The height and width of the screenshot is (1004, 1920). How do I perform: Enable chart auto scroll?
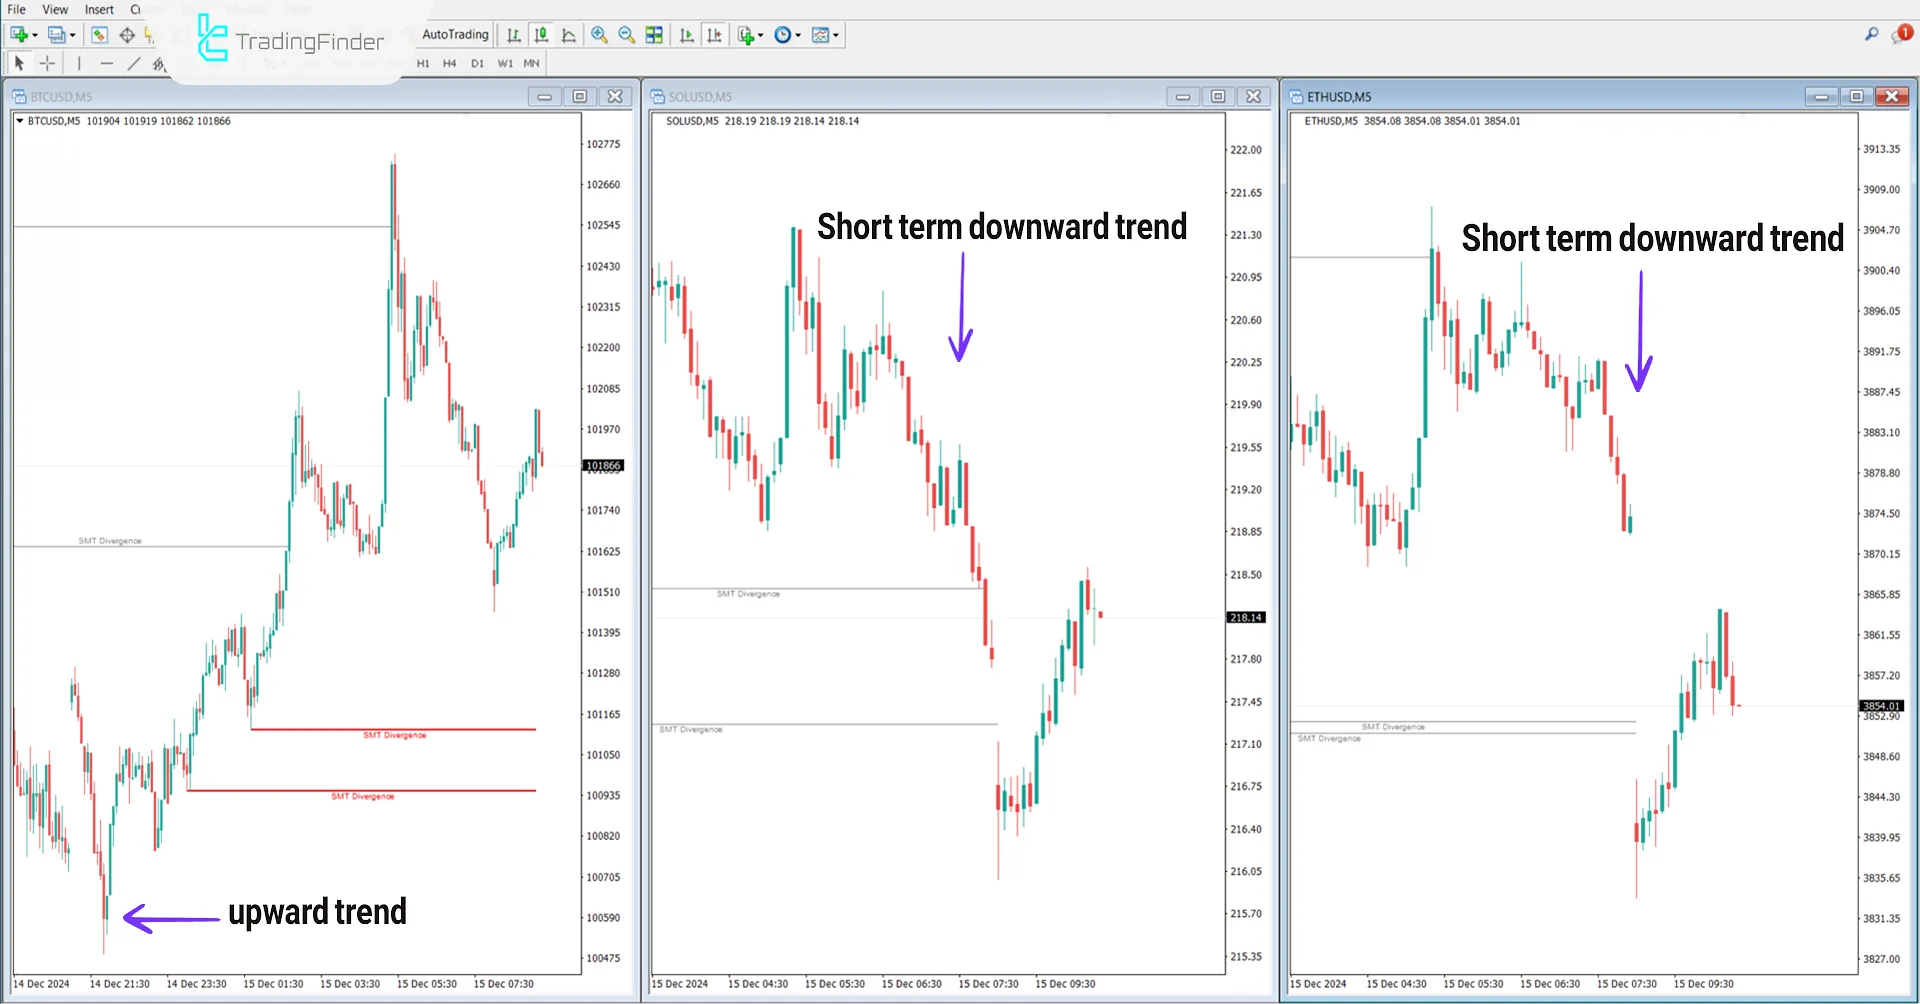687,35
